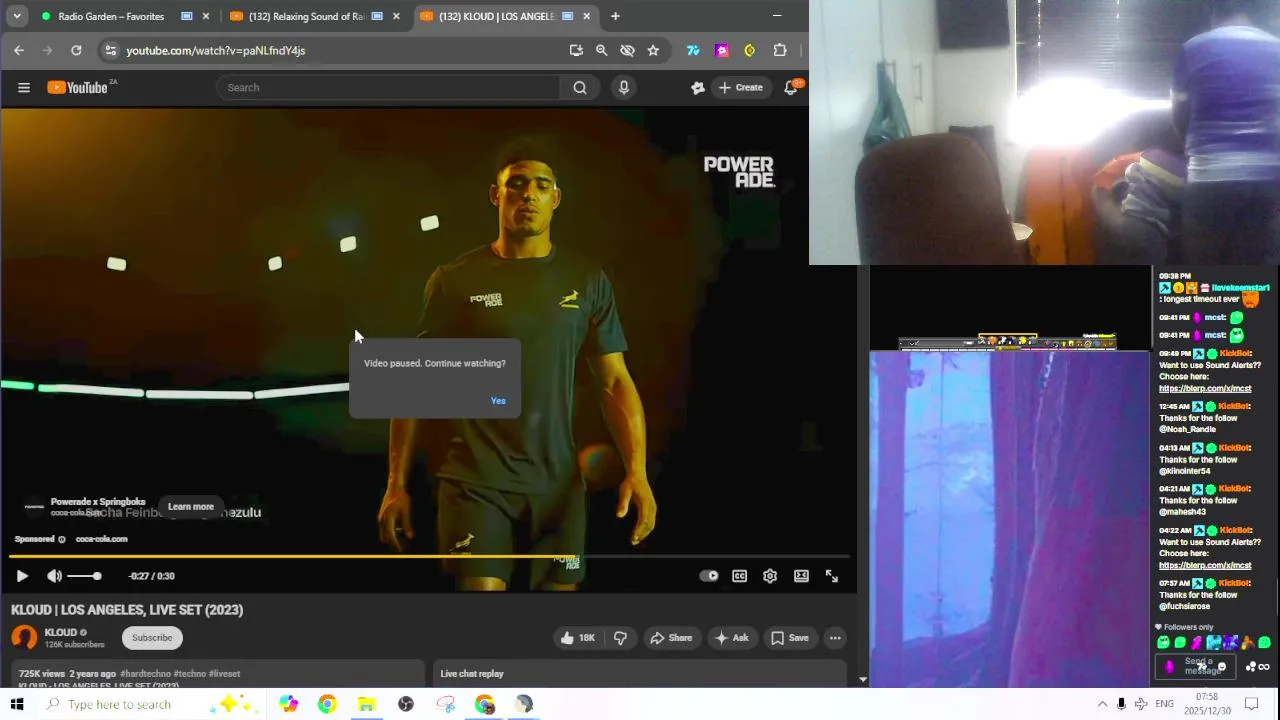The height and width of the screenshot is (720, 1280).
Task: Click ENG language indicator
Action: click(1164, 704)
